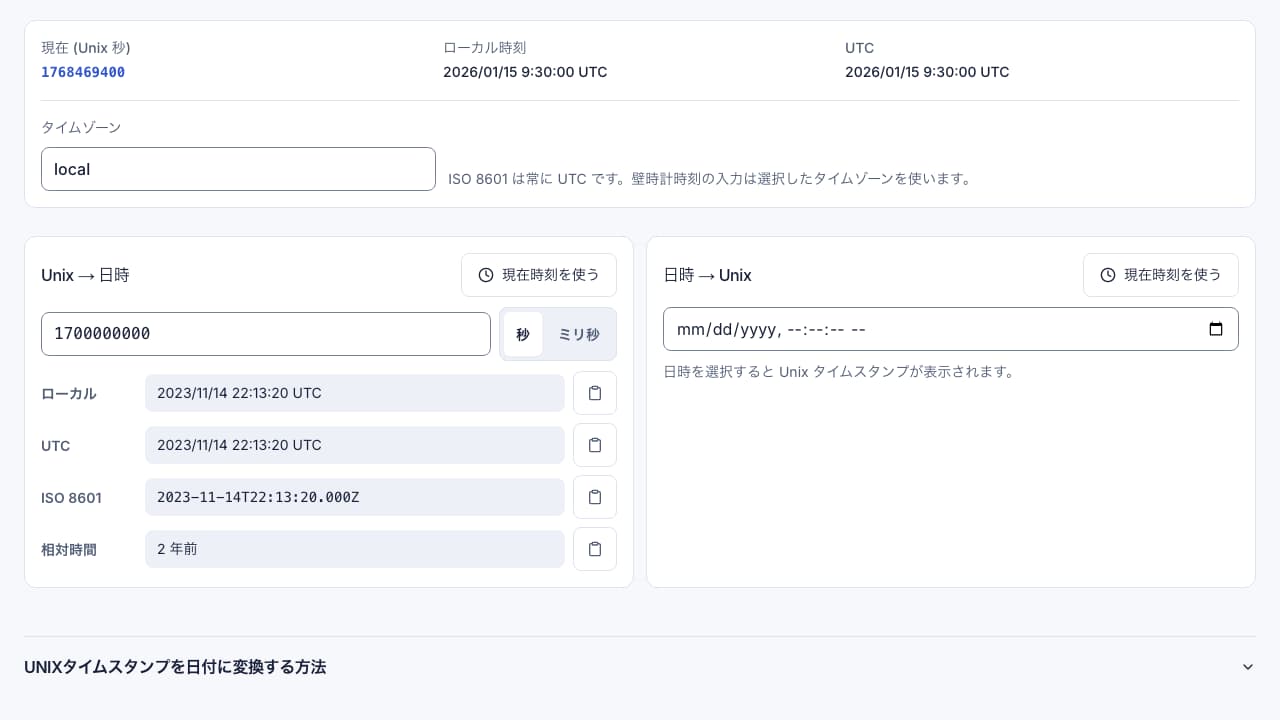Click the current Unix value 1768469400
Viewport: 1280px width, 720px height.
(x=83, y=72)
